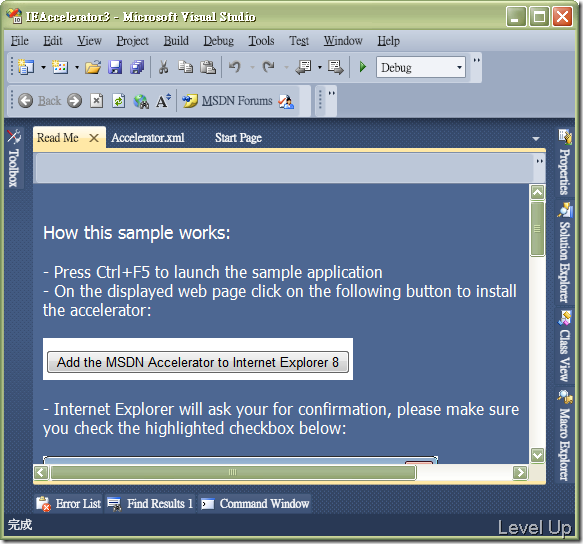Image resolution: width=583 pixels, height=544 pixels.
Task: Open the Help menu
Action: pyautogui.click(x=389, y=41)
